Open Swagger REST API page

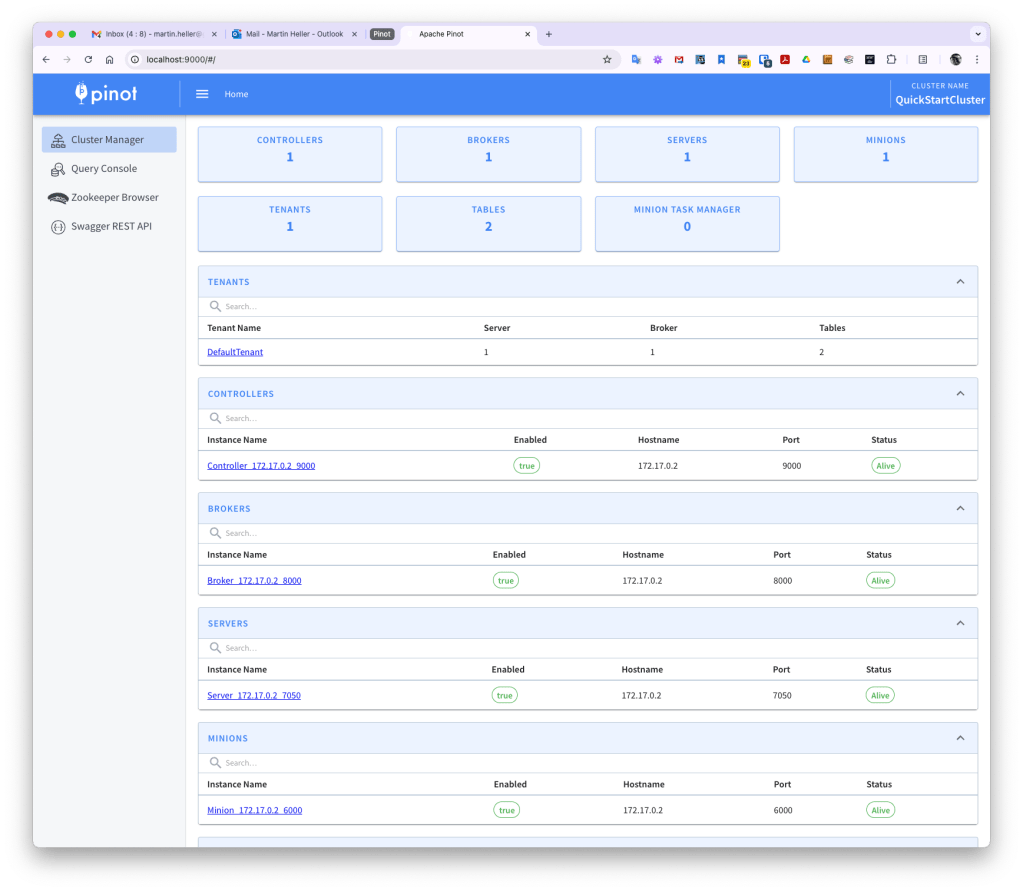(x=111, y=227)
